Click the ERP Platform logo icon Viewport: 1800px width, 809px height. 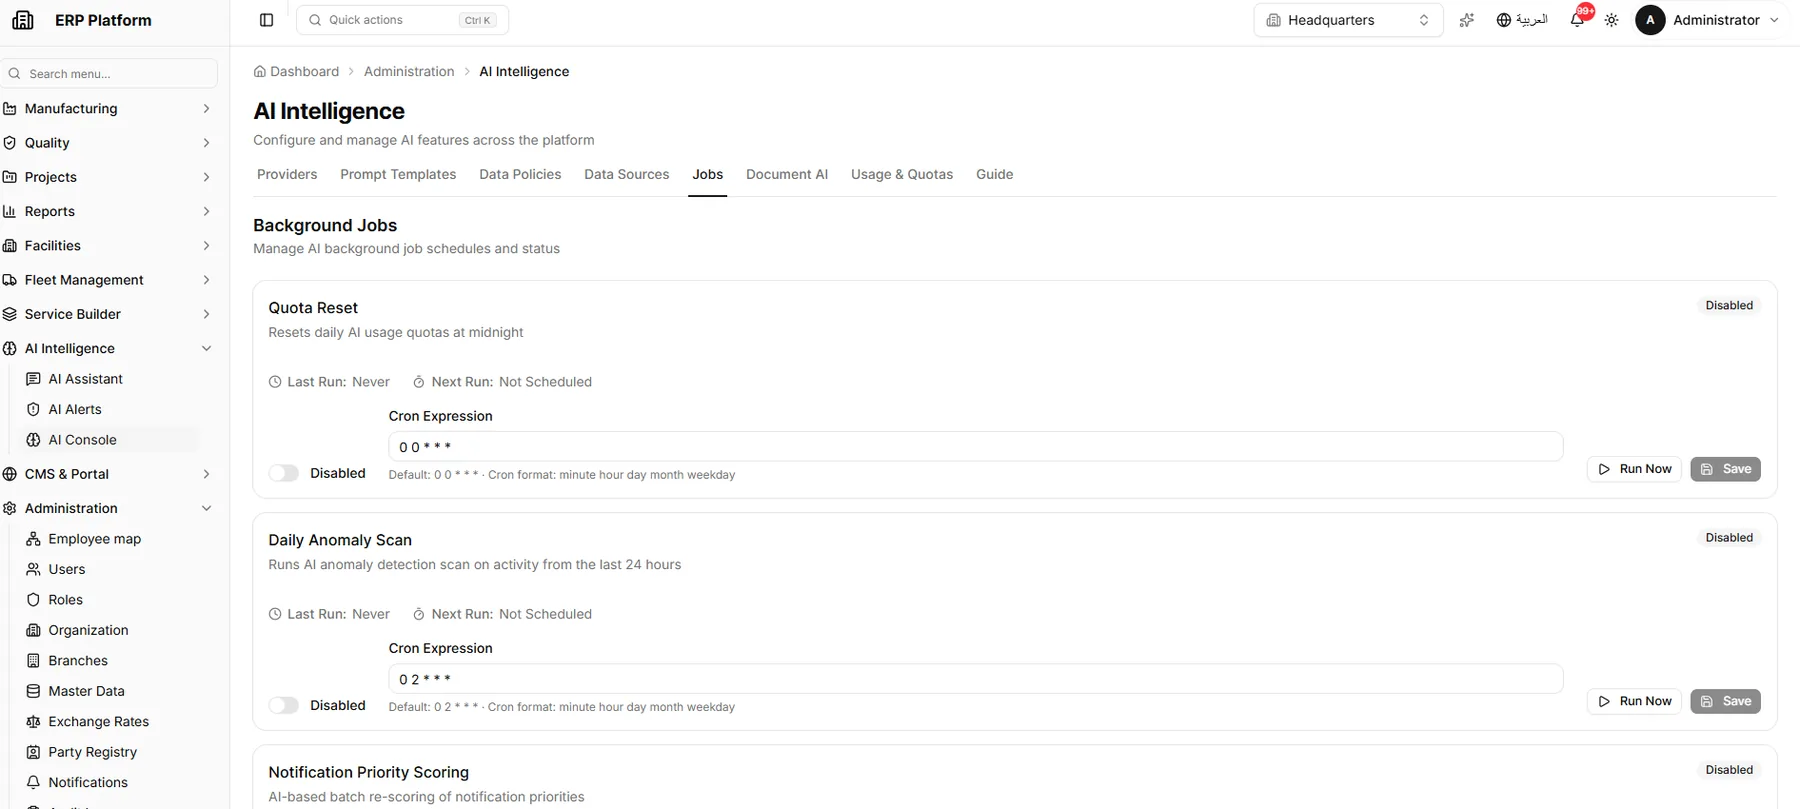23,20
